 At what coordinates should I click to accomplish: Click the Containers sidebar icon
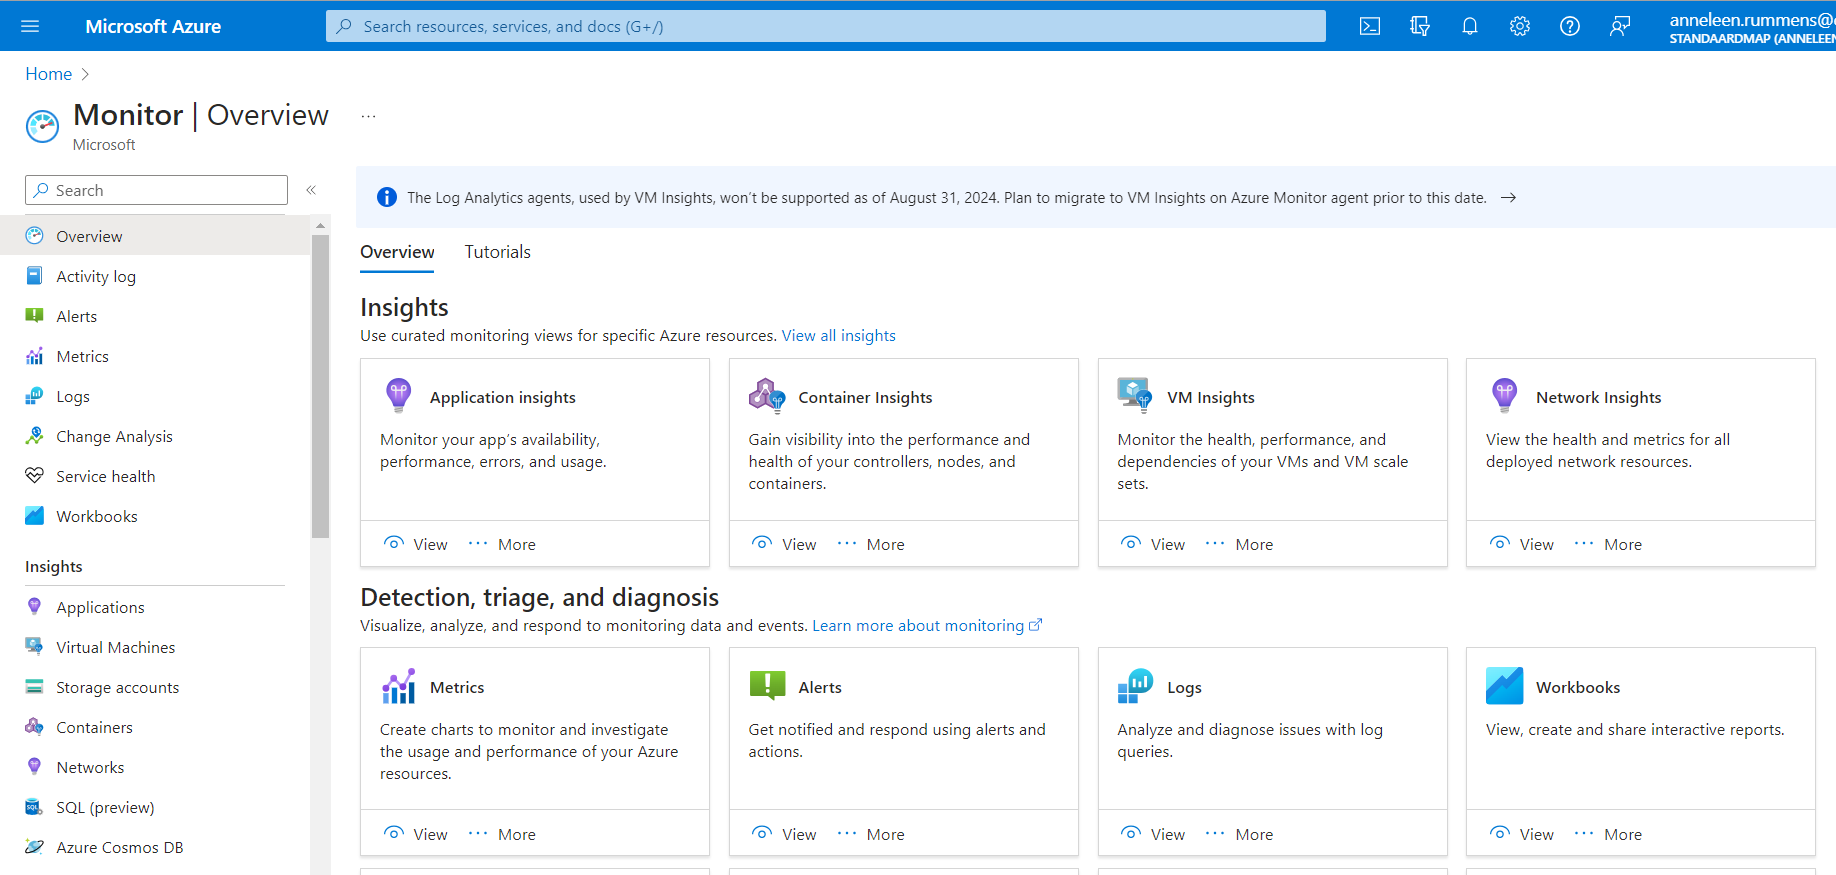[34, 727]
